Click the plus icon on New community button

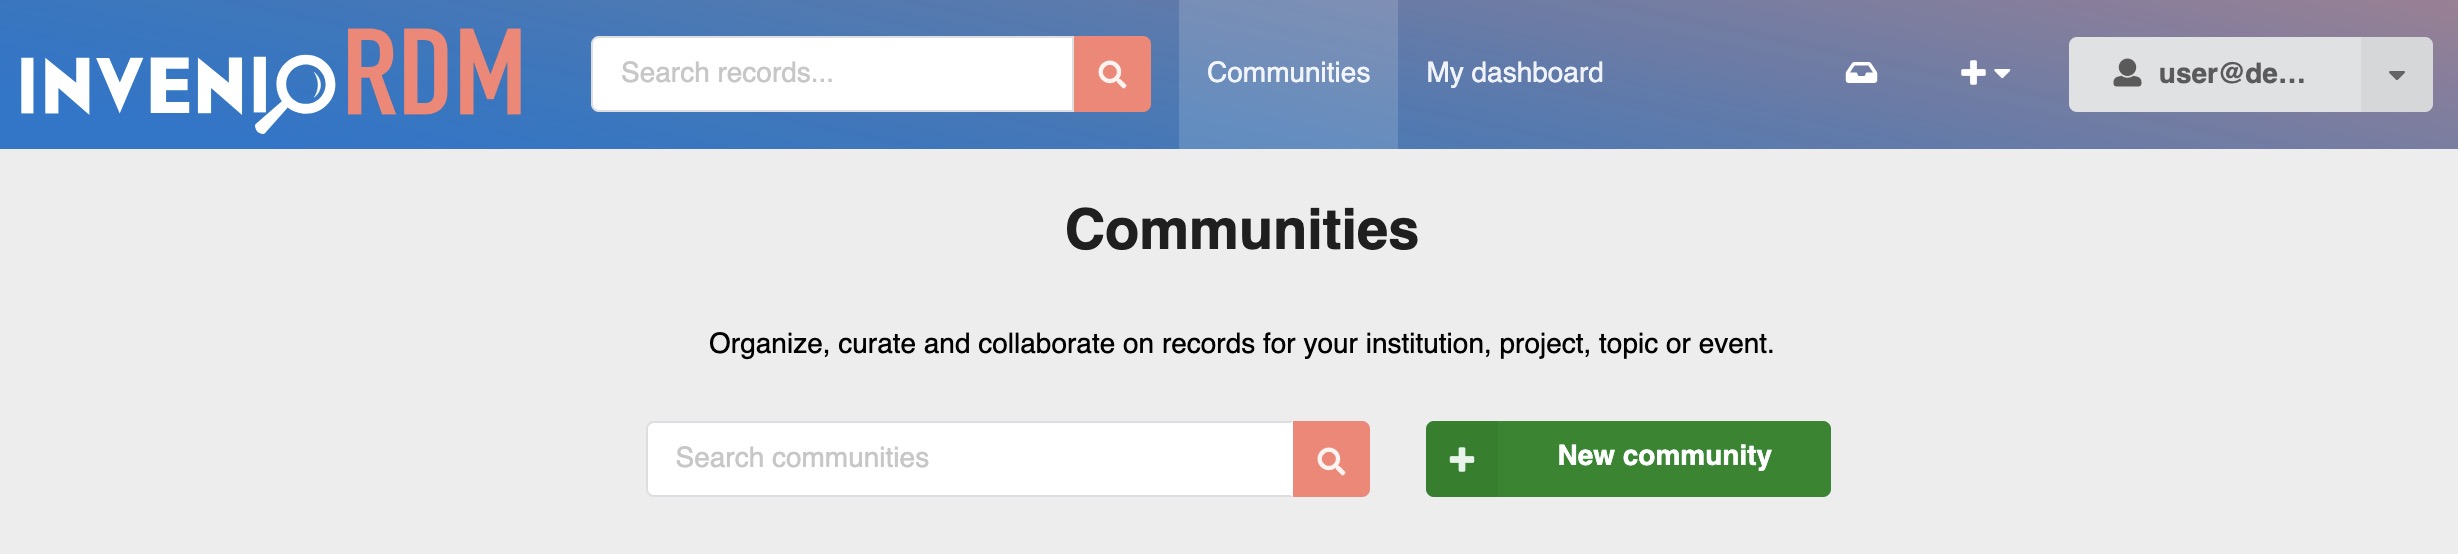[1462, 459]
